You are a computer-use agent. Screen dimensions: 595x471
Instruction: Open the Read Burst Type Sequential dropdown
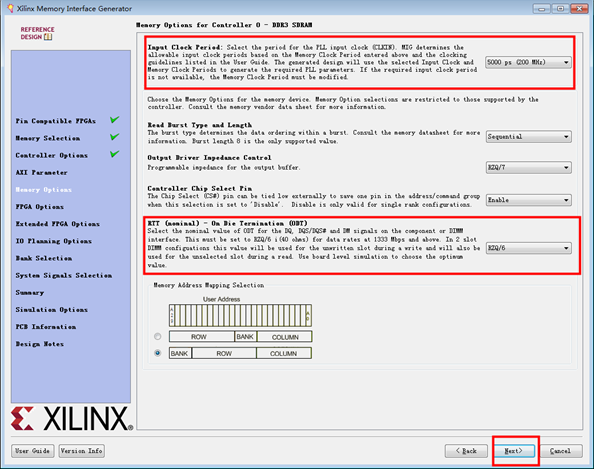pos(529,137)
